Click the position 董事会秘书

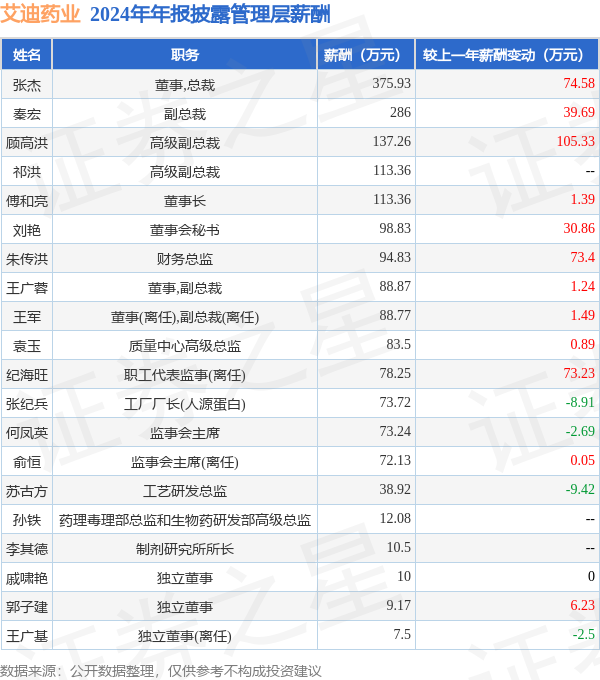(x=185, y=230)
